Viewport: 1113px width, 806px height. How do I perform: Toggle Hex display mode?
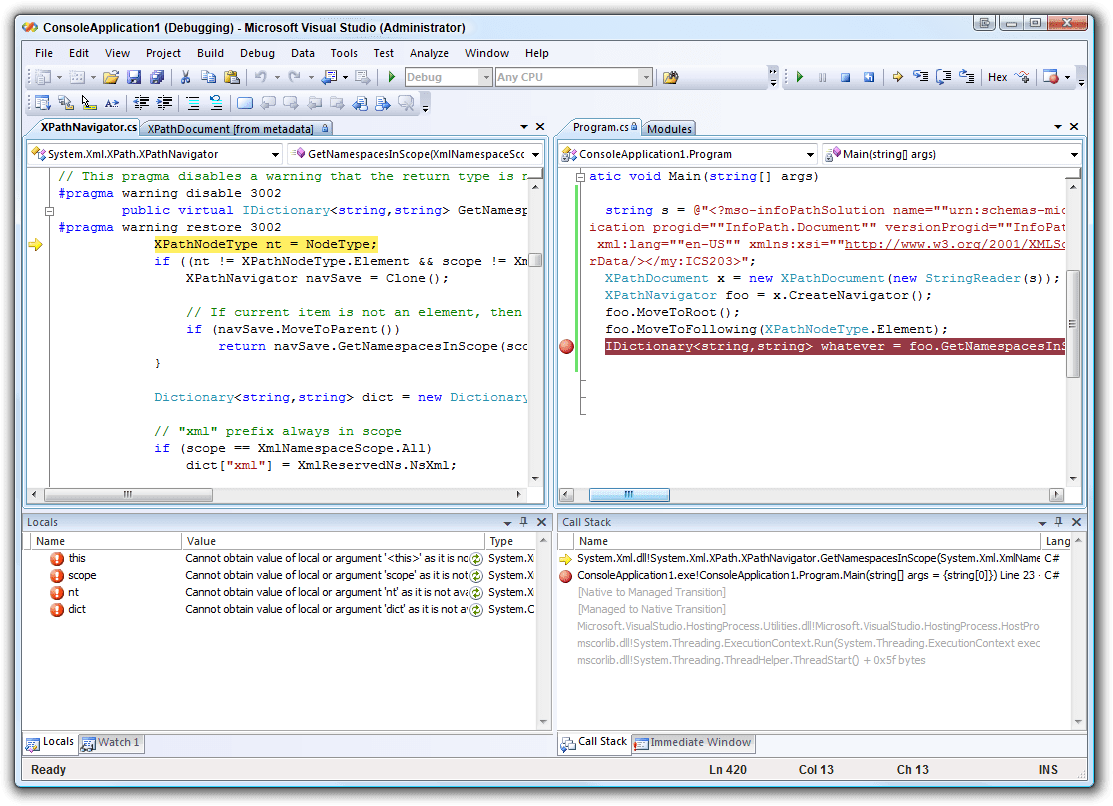click(997, 77)
